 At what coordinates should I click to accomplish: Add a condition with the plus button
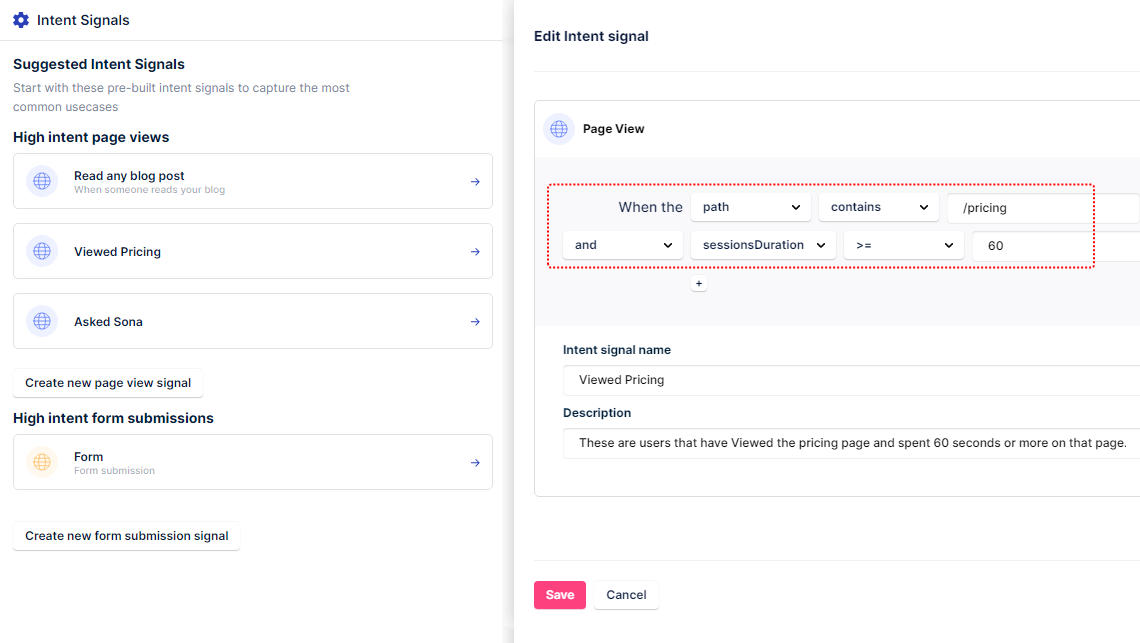699,284
